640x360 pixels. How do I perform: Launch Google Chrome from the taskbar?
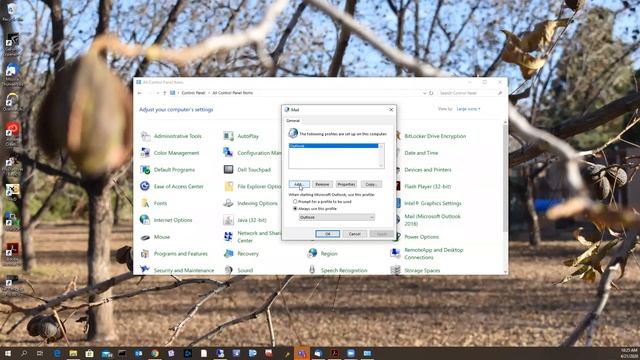pyautogui.click(x=155, y=353)
